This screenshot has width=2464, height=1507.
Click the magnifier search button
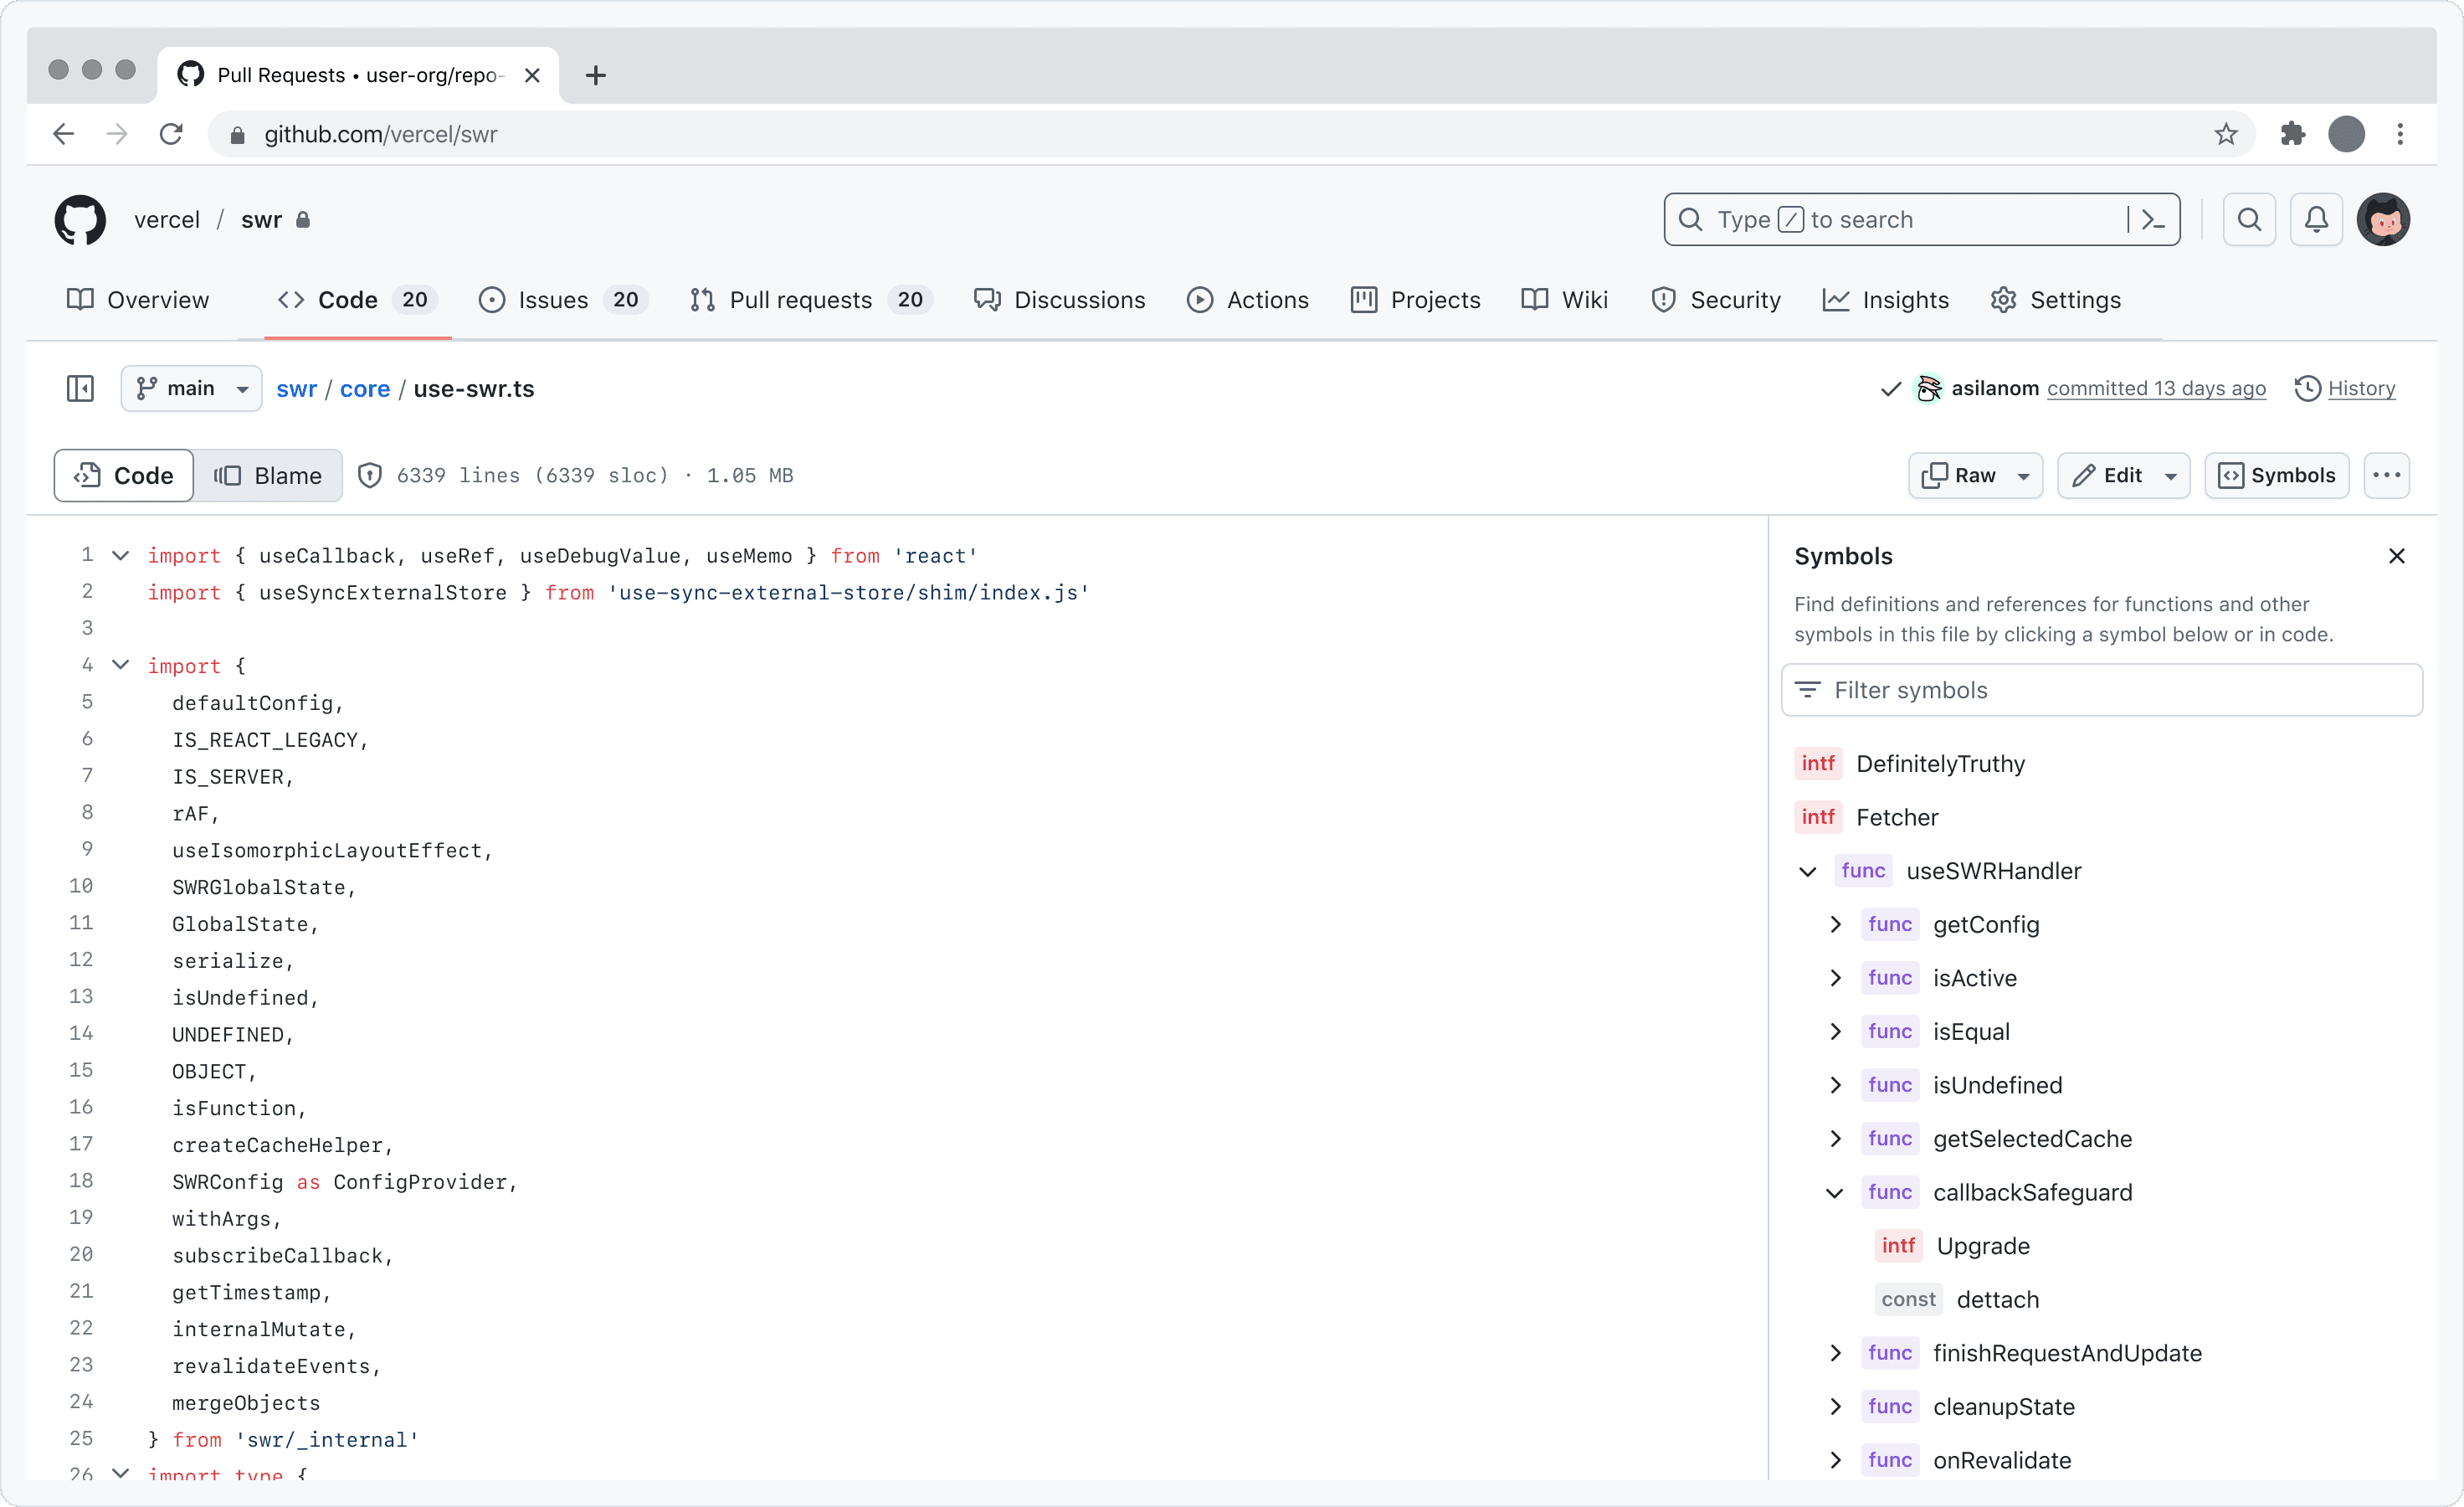[x=2249, y=219]
